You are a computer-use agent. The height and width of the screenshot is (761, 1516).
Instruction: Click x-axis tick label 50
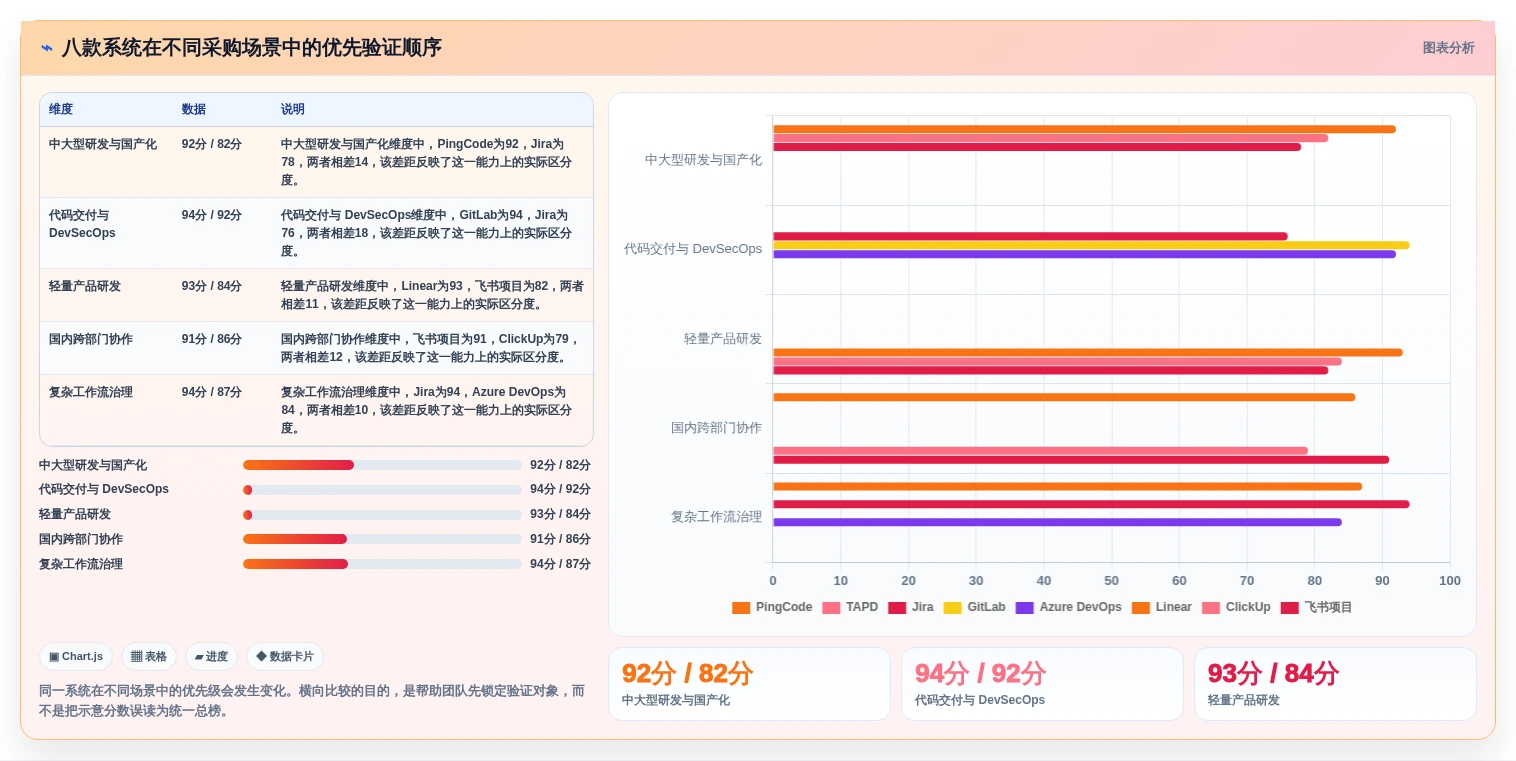[1111, 581]
